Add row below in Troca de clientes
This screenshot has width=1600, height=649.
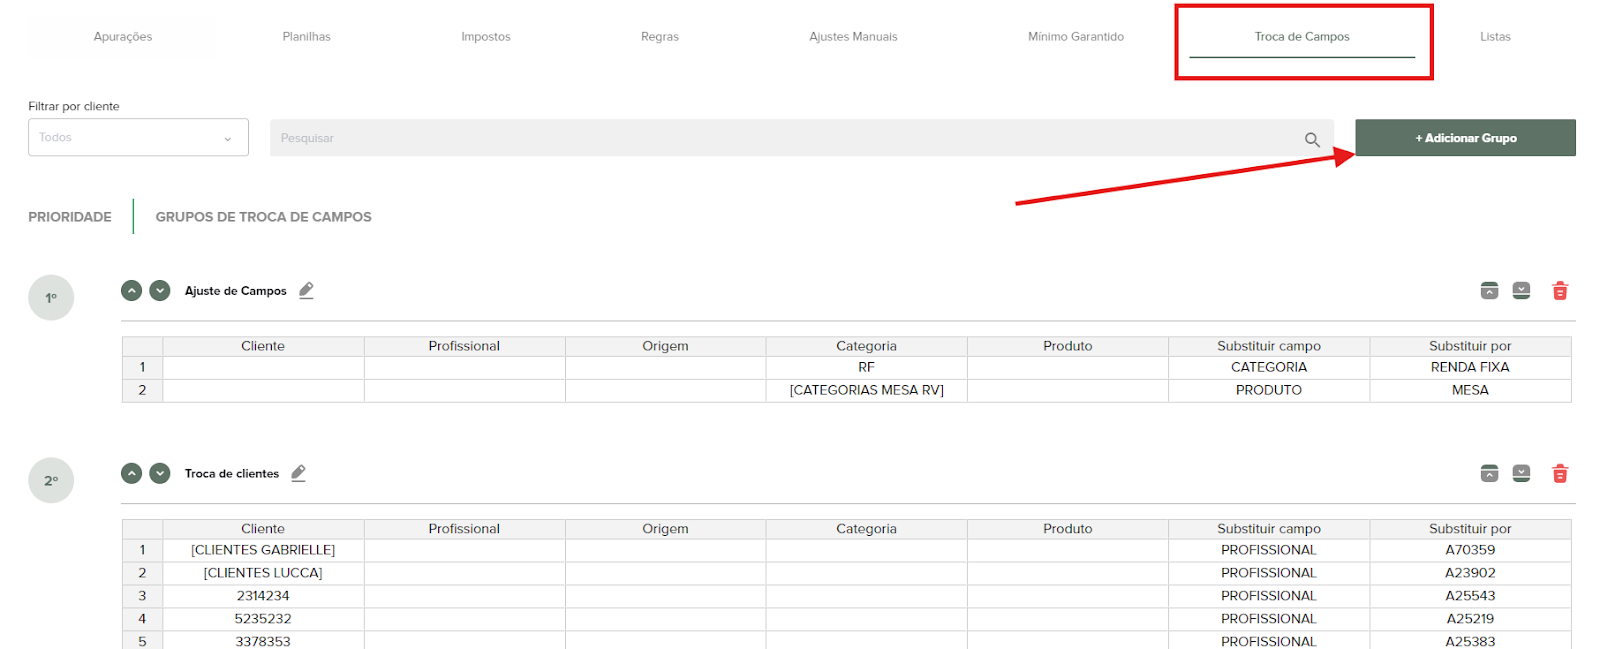(1521, 474)
